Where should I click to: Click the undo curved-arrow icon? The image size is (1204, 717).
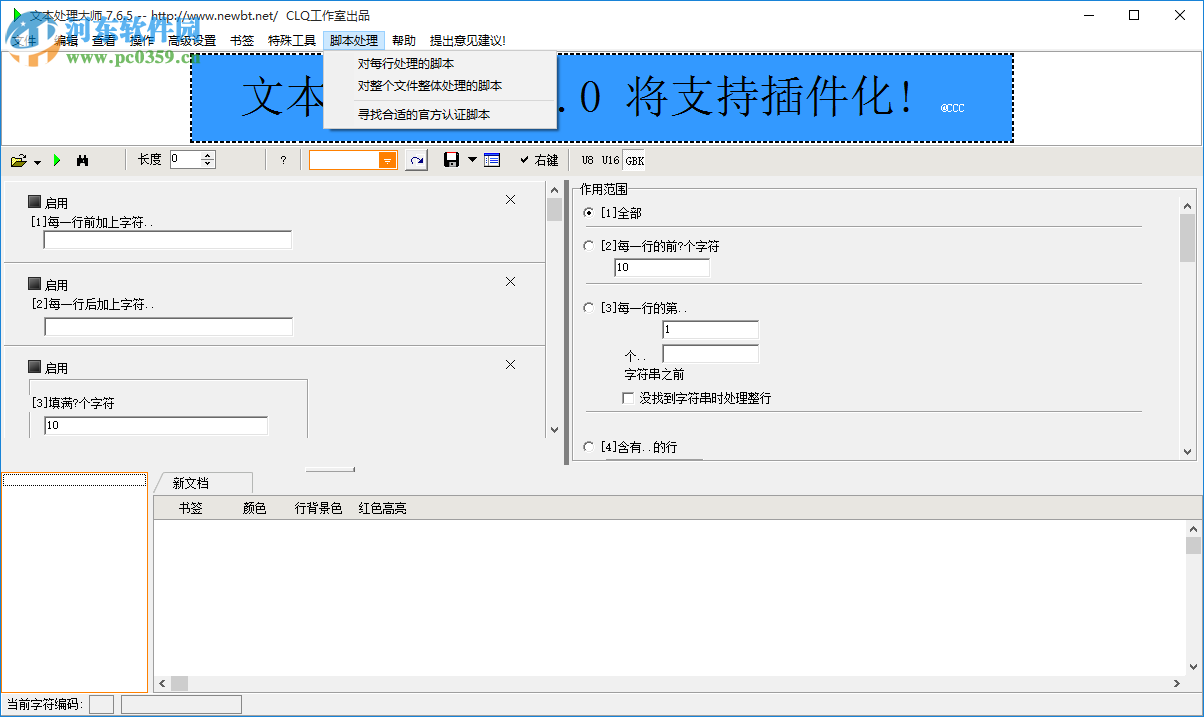point(416,159)
